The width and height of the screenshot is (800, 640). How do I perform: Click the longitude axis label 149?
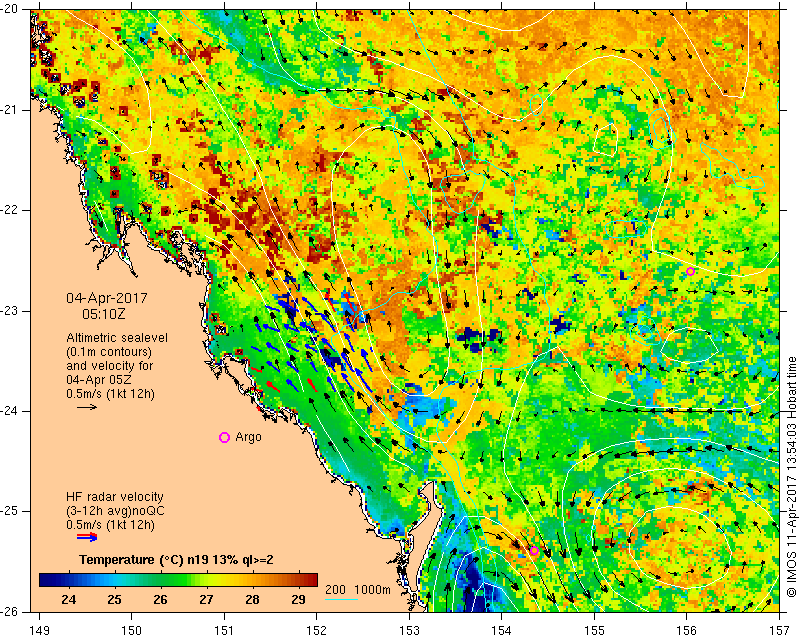tap(39, 630)
